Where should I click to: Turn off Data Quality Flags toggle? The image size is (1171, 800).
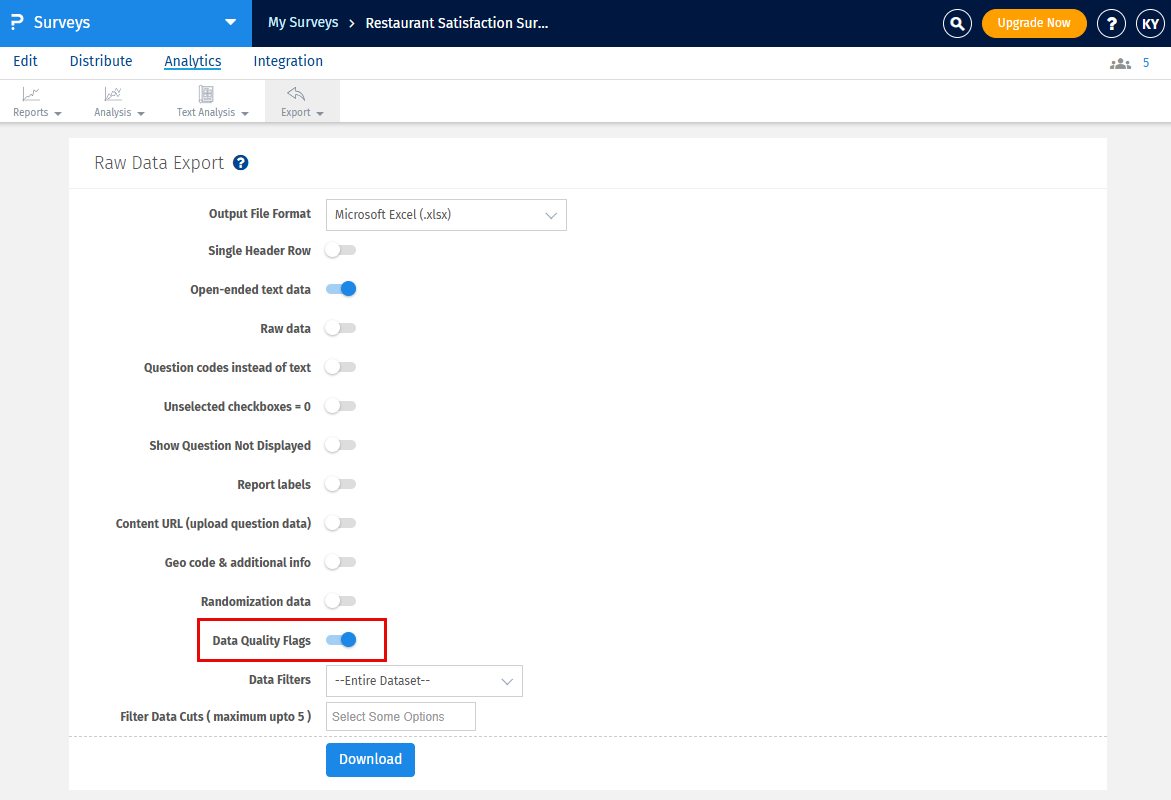[341, 641]
